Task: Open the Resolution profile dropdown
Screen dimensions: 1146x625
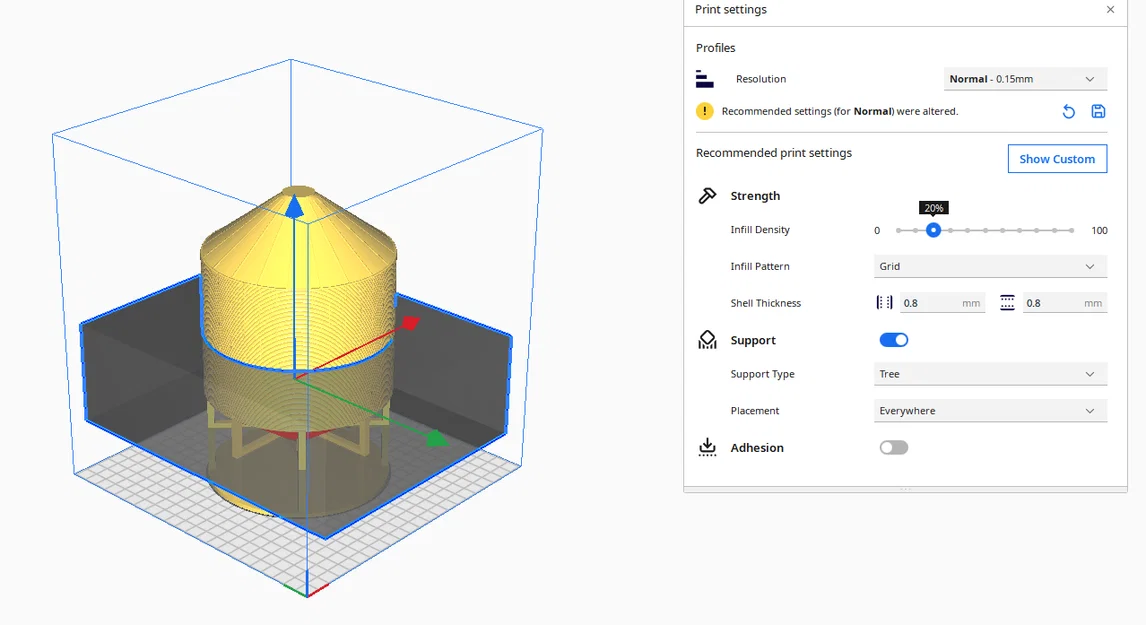Action: coord(1025,79)
